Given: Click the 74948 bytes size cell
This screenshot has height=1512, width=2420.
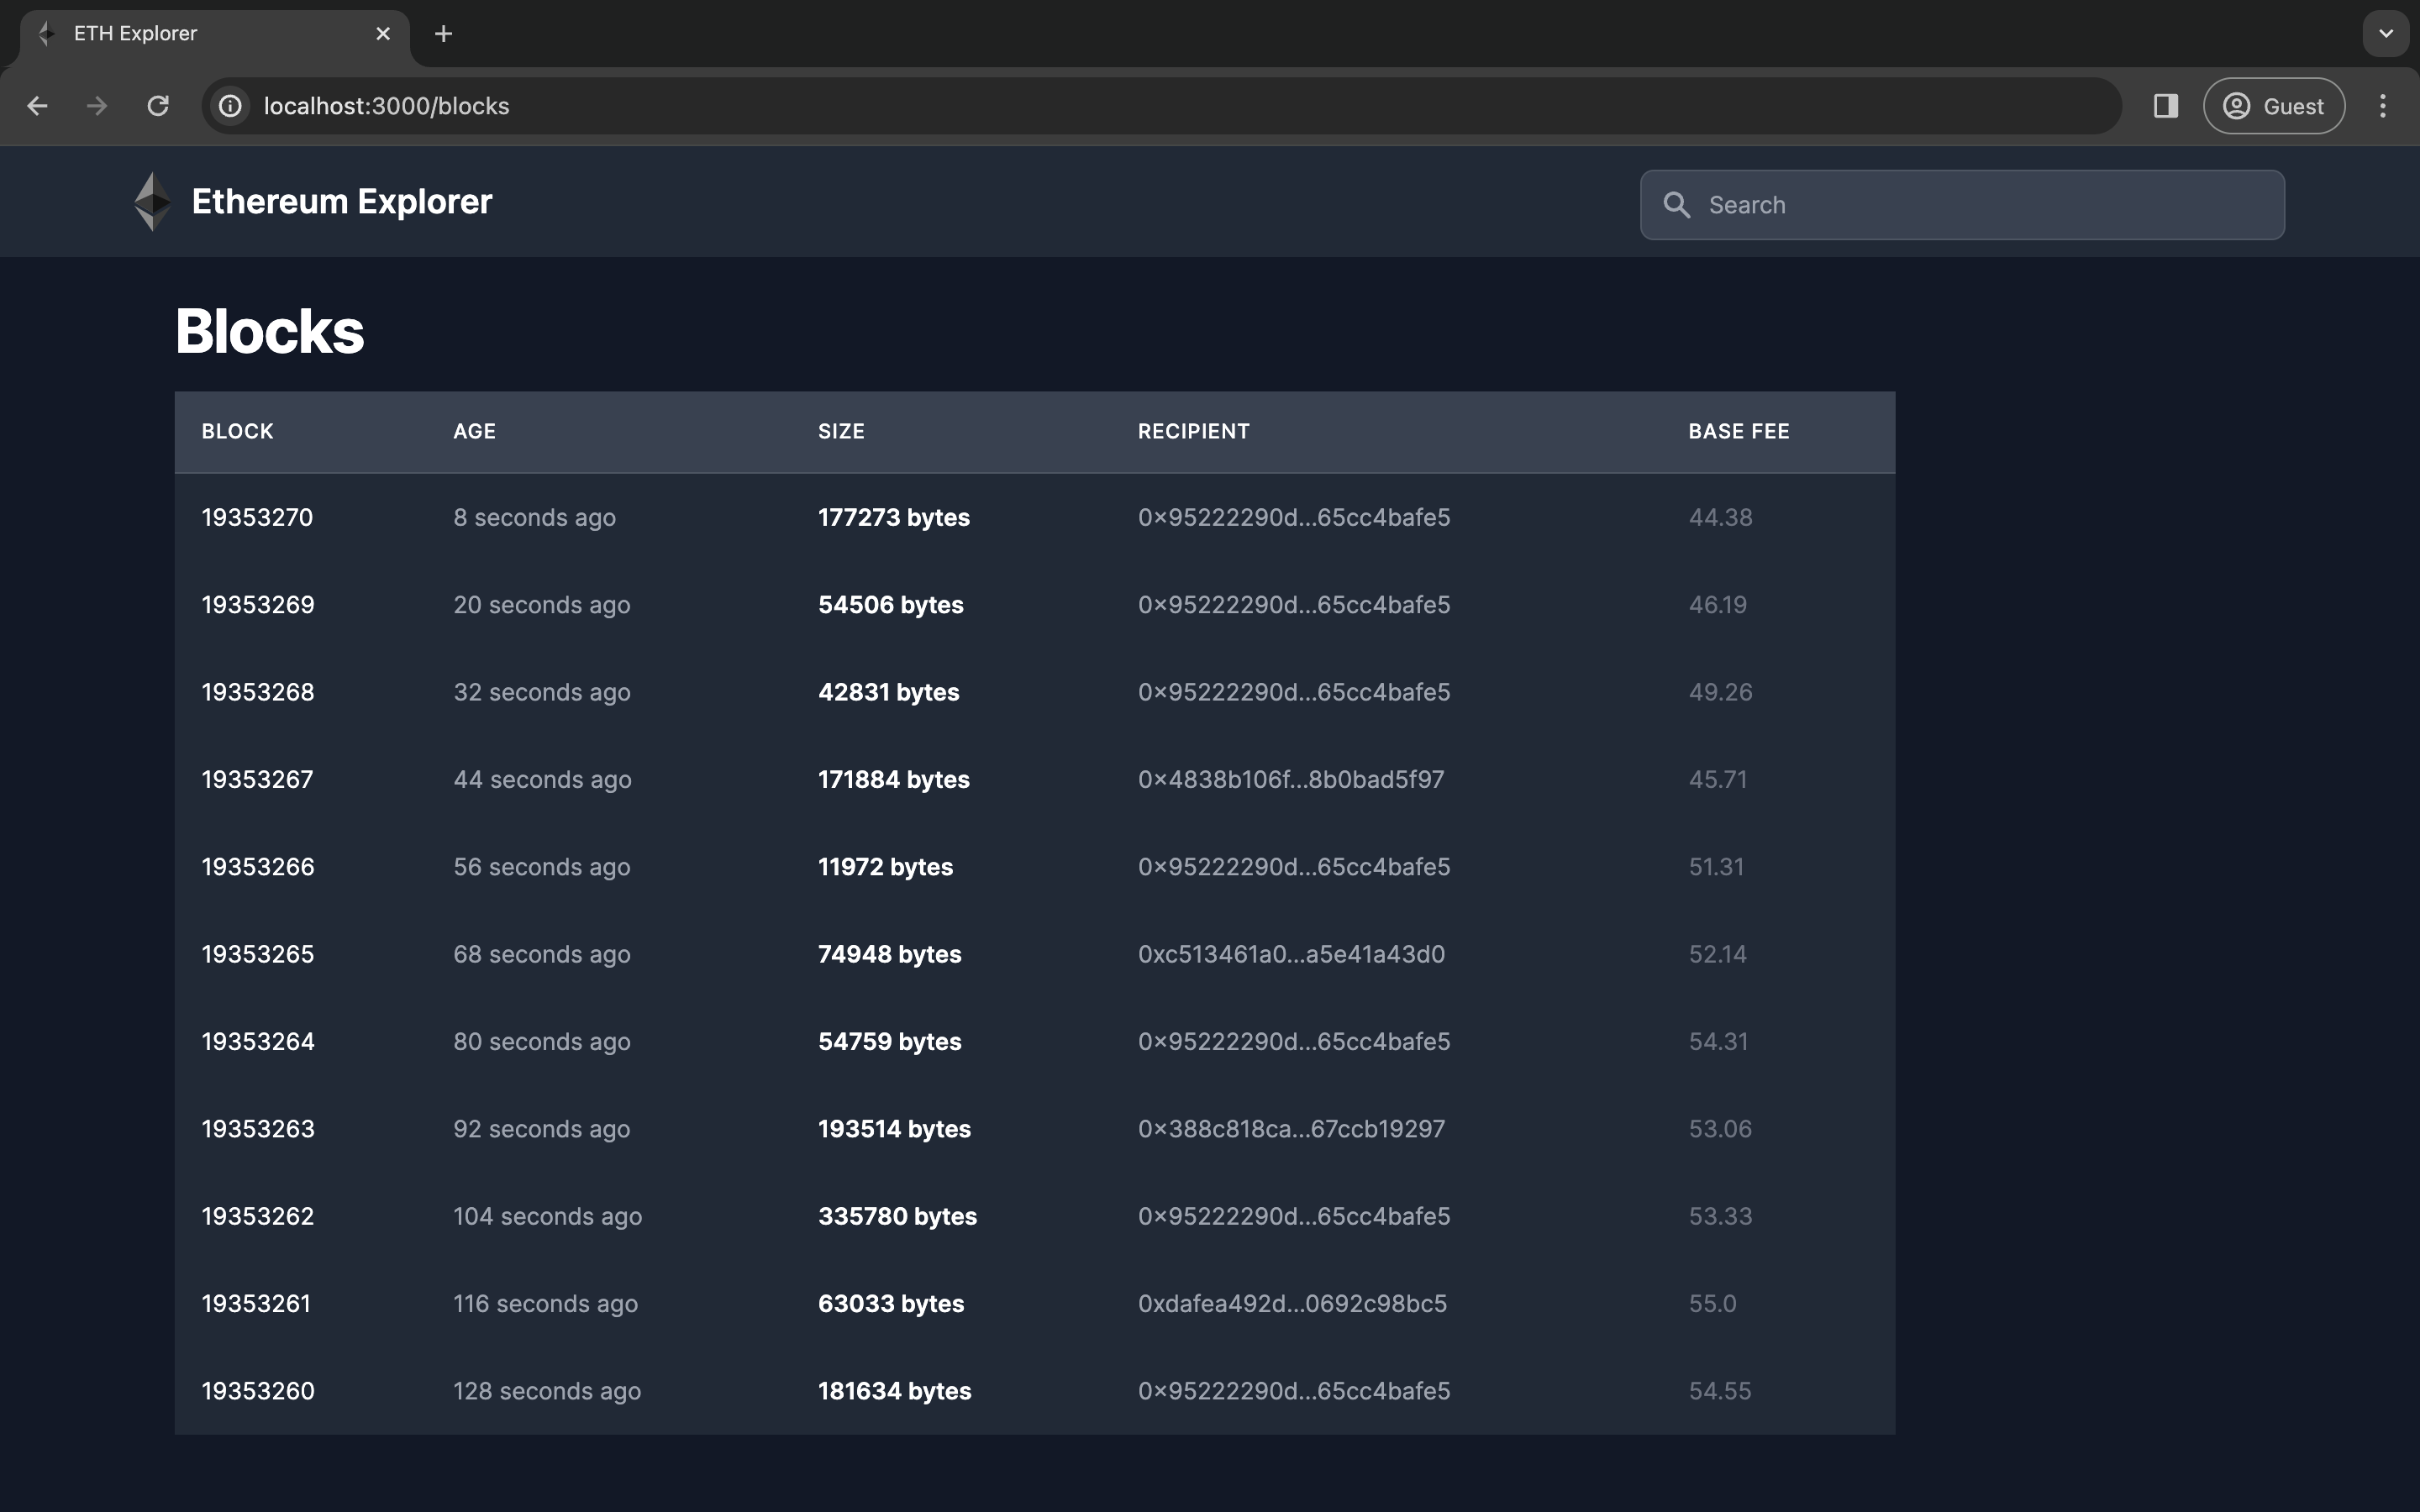Looking at the screenshot, I should (890, 954).
